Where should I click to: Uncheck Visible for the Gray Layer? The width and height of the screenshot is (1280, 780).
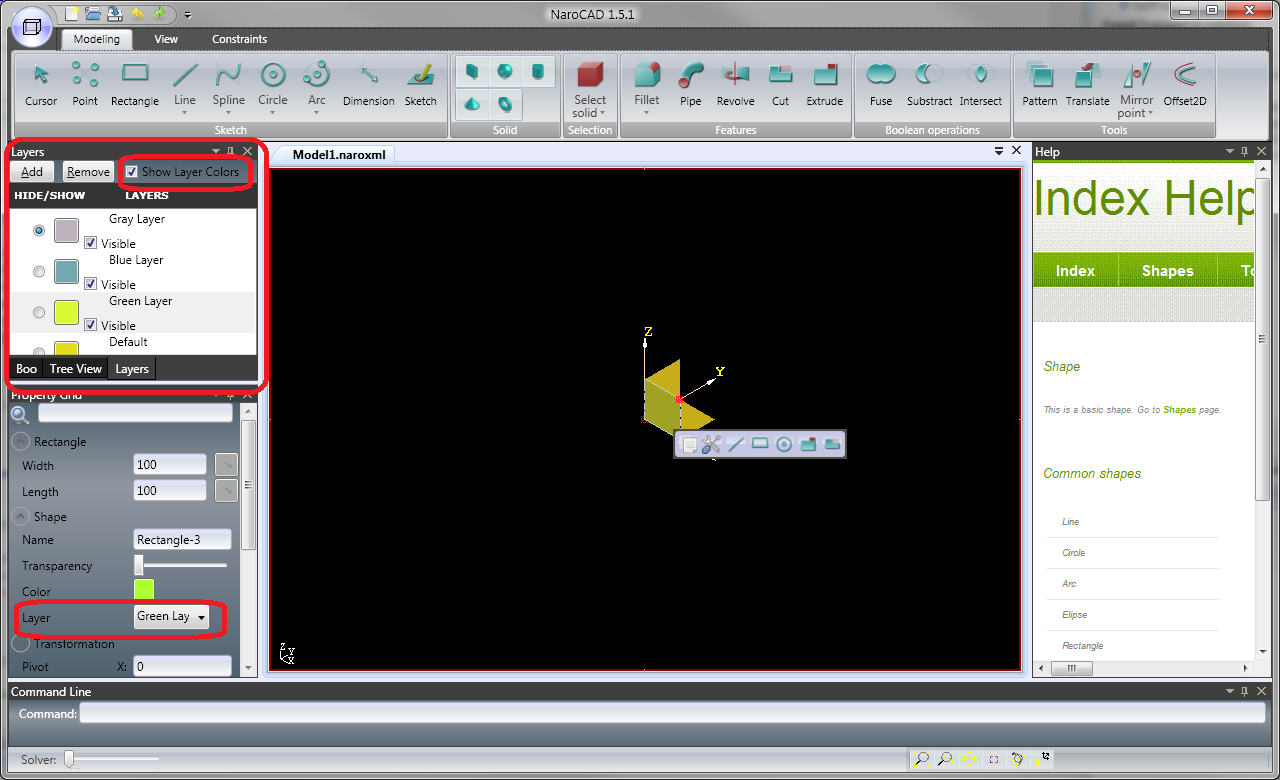tap(91, 243)
